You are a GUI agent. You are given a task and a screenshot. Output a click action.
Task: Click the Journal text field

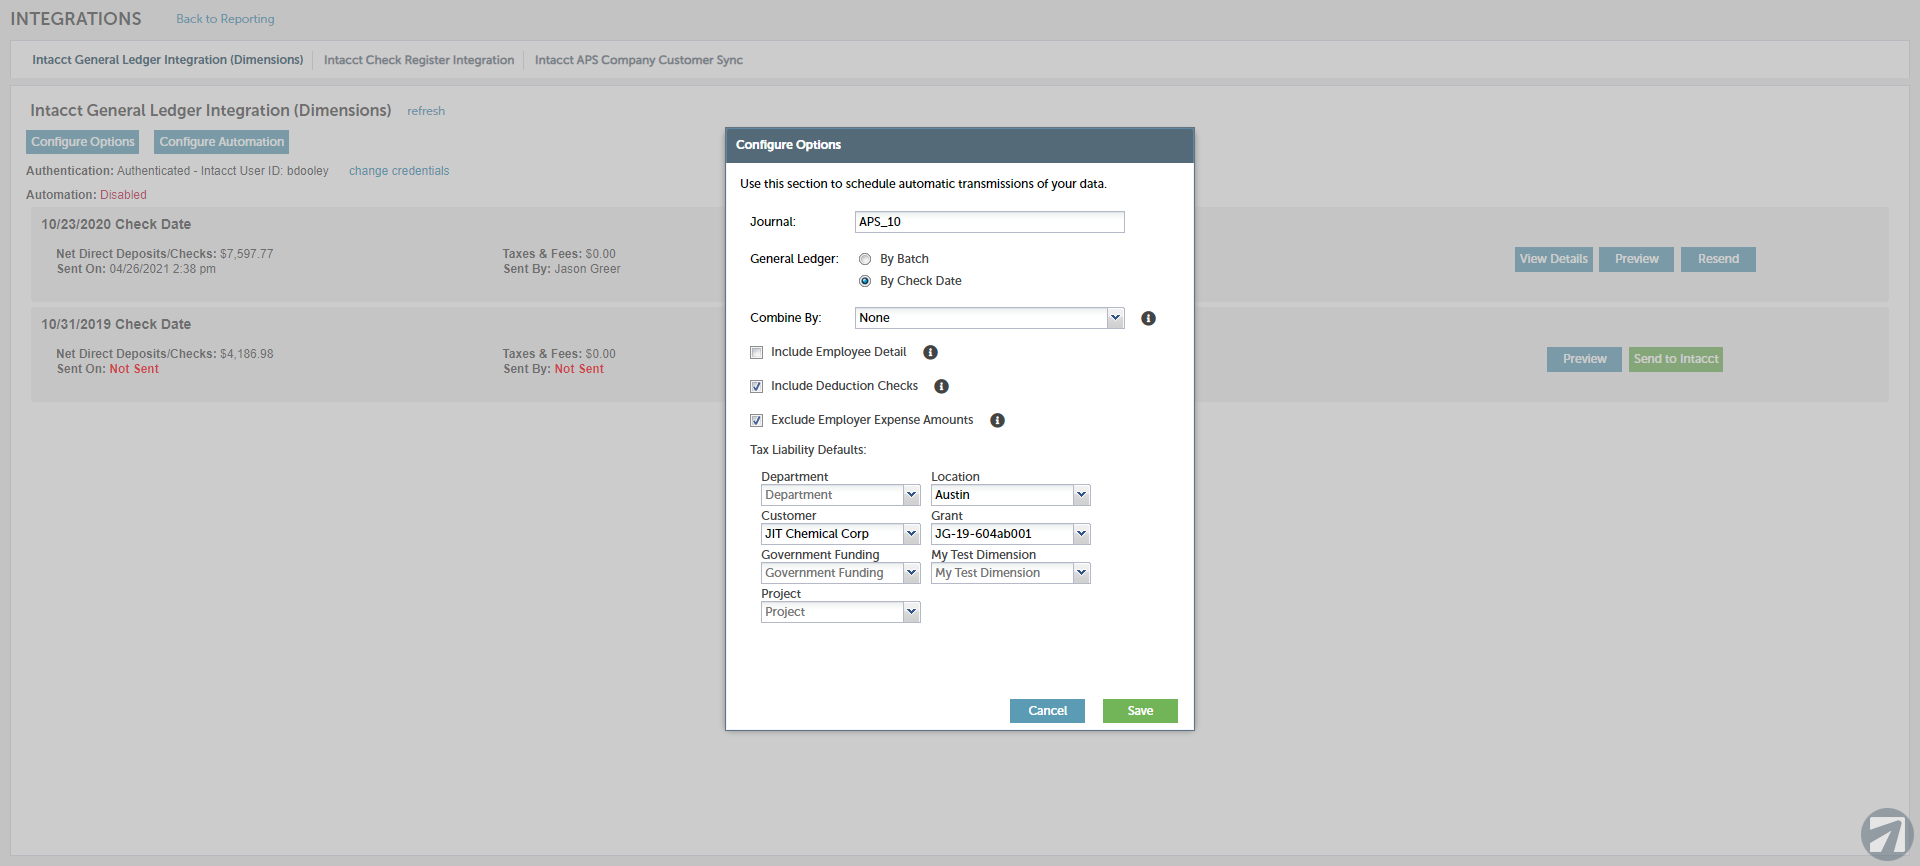[x=989, y=222]
